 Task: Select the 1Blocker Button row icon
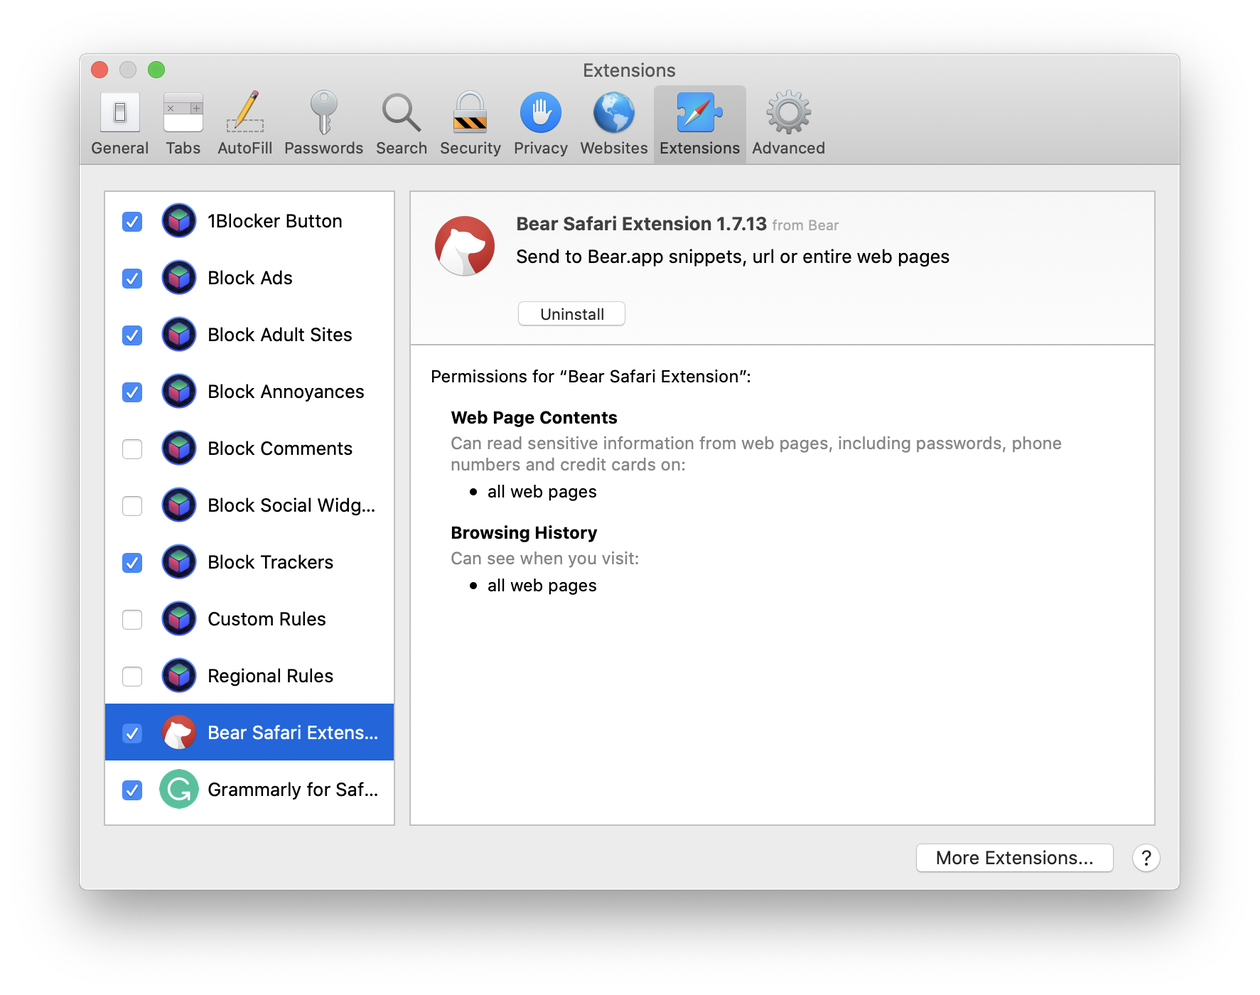pos(179,221)
